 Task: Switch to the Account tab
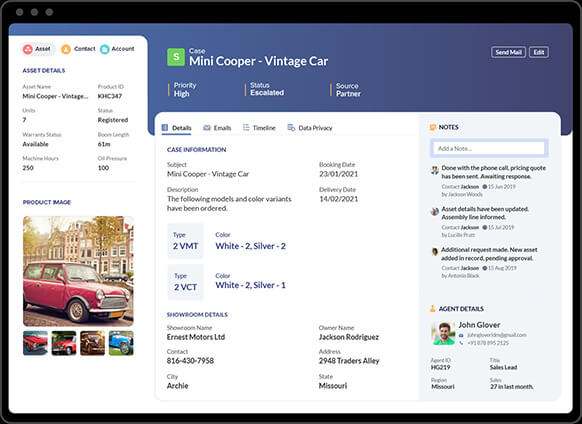(117, 49)
